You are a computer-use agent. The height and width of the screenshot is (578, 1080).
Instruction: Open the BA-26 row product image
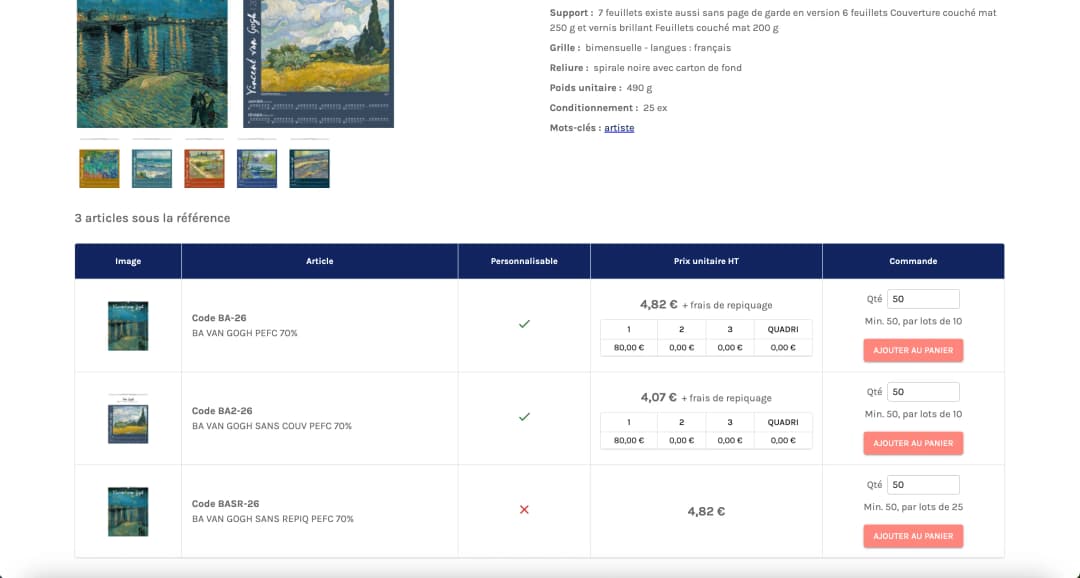[x=128, y=325]
